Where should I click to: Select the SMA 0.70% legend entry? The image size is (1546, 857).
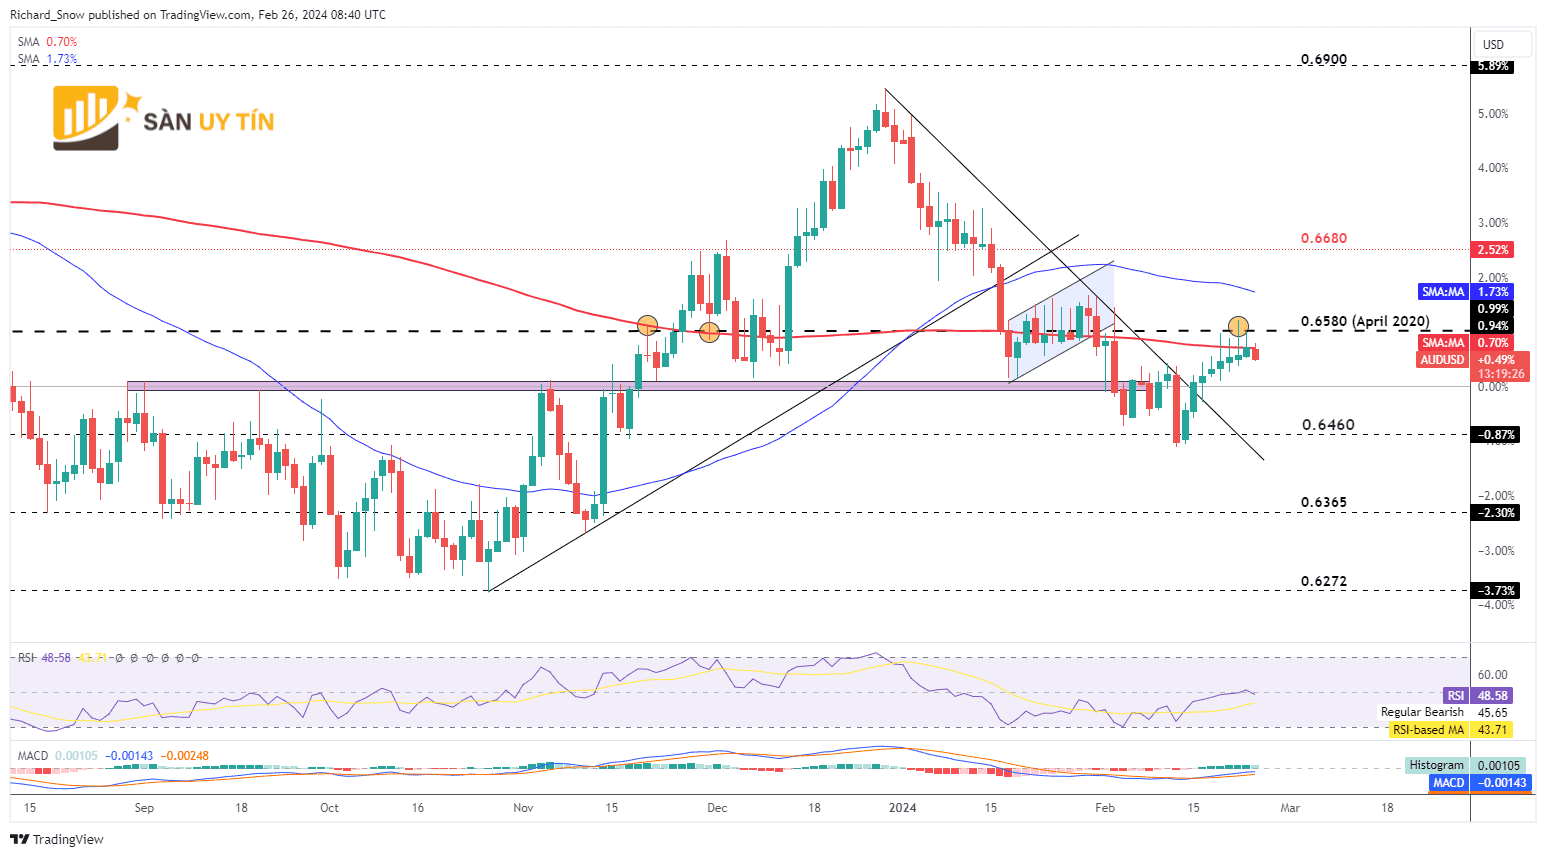point(47,42)
